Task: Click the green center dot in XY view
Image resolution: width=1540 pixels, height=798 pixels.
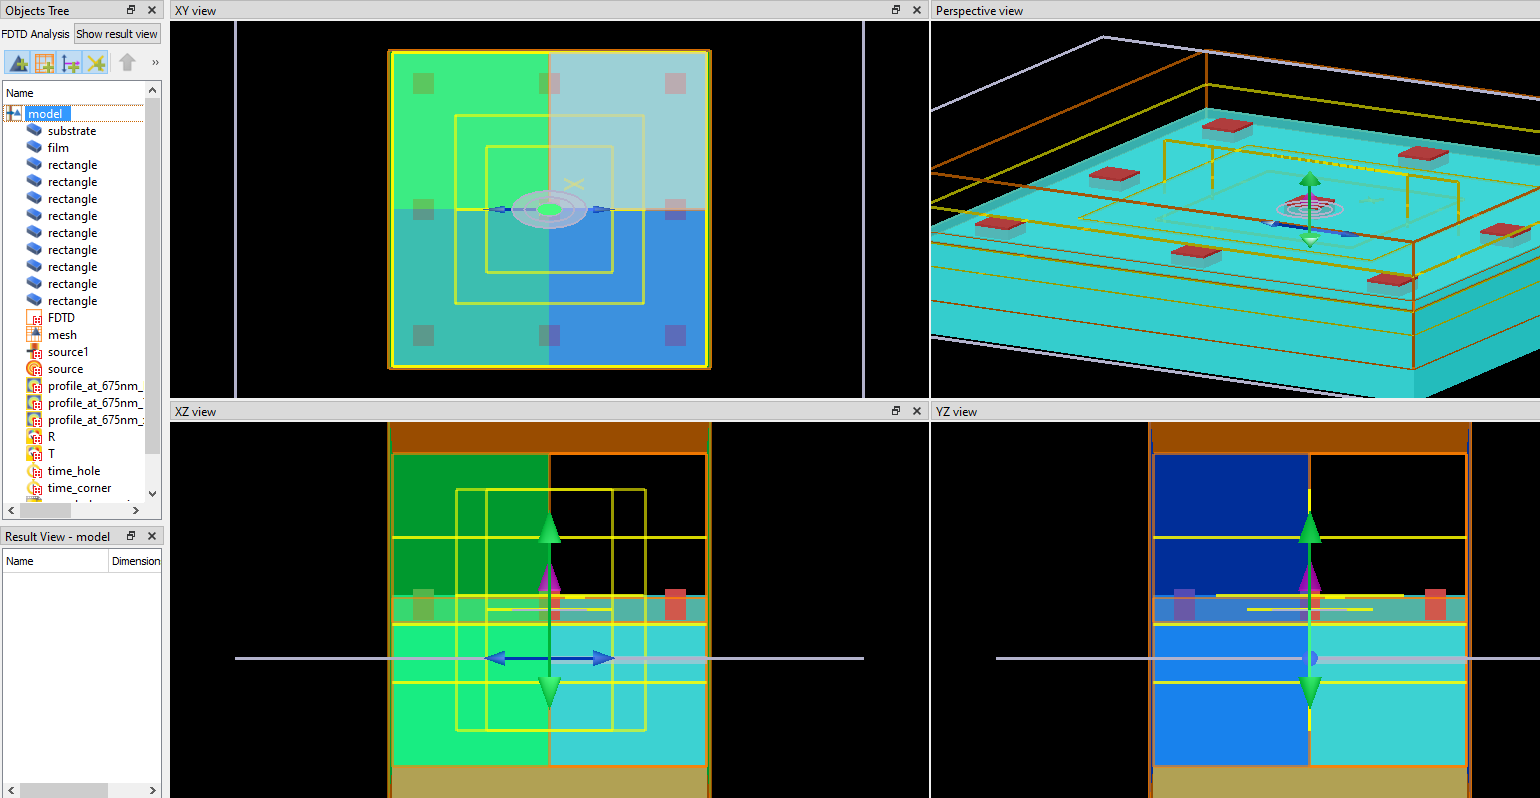Action: point(549,209)
